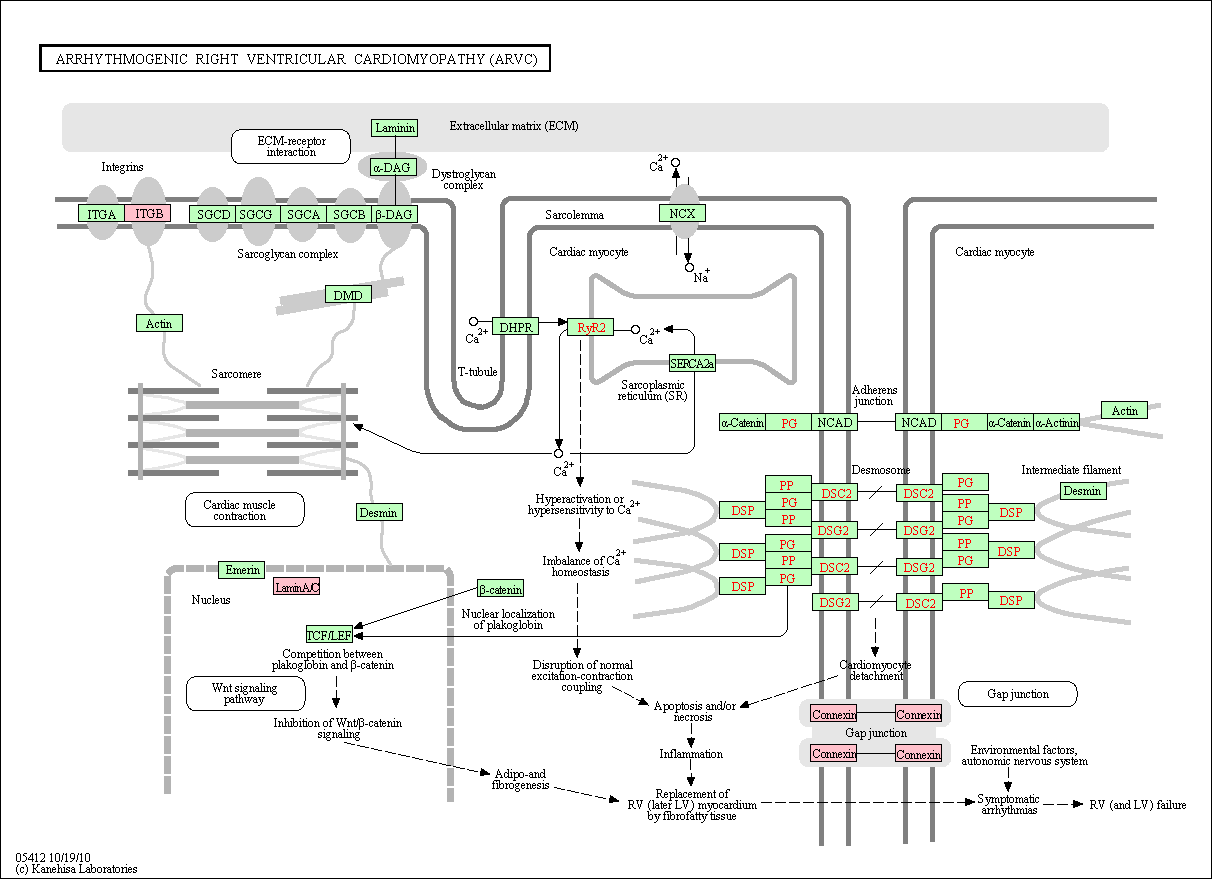Open the DHPR channel node
The width and height of the screenshot is (1212, 879).
point(516,327)
